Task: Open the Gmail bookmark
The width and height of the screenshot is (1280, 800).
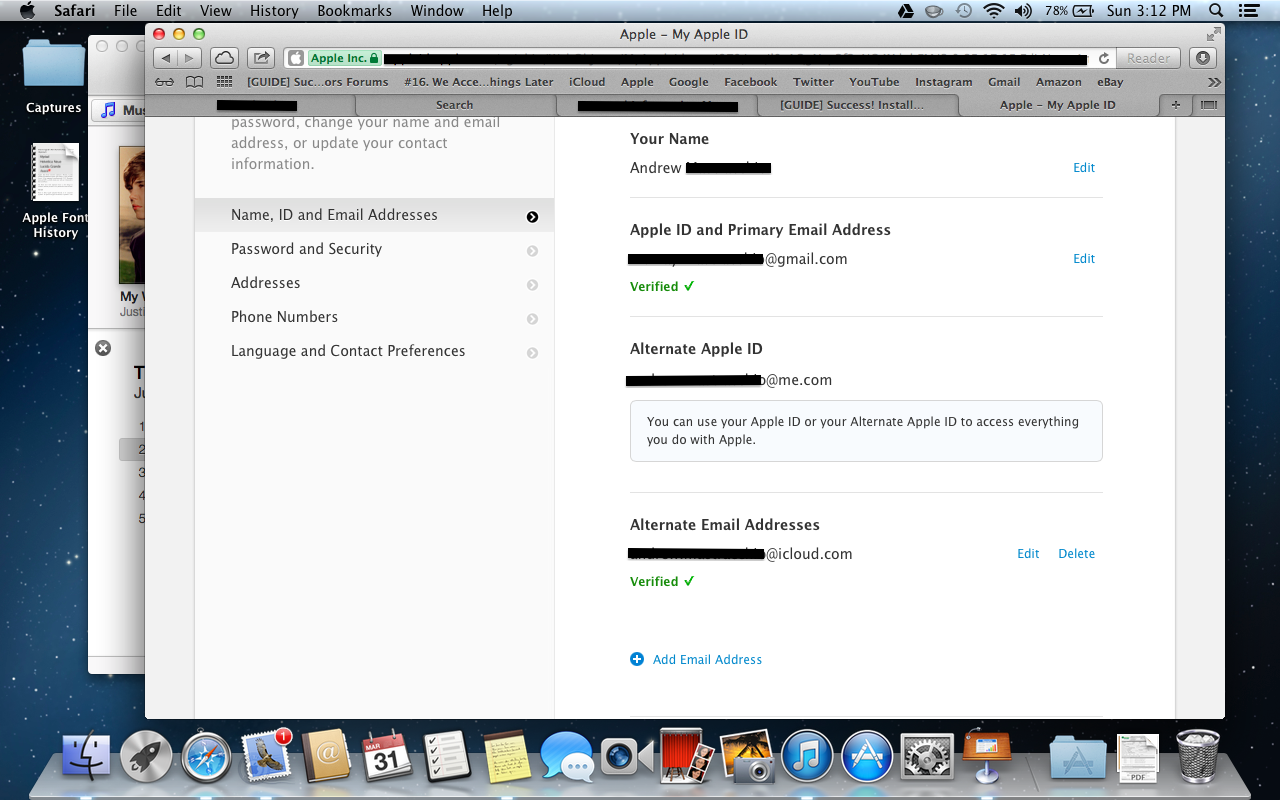Action: (1004, 82)
